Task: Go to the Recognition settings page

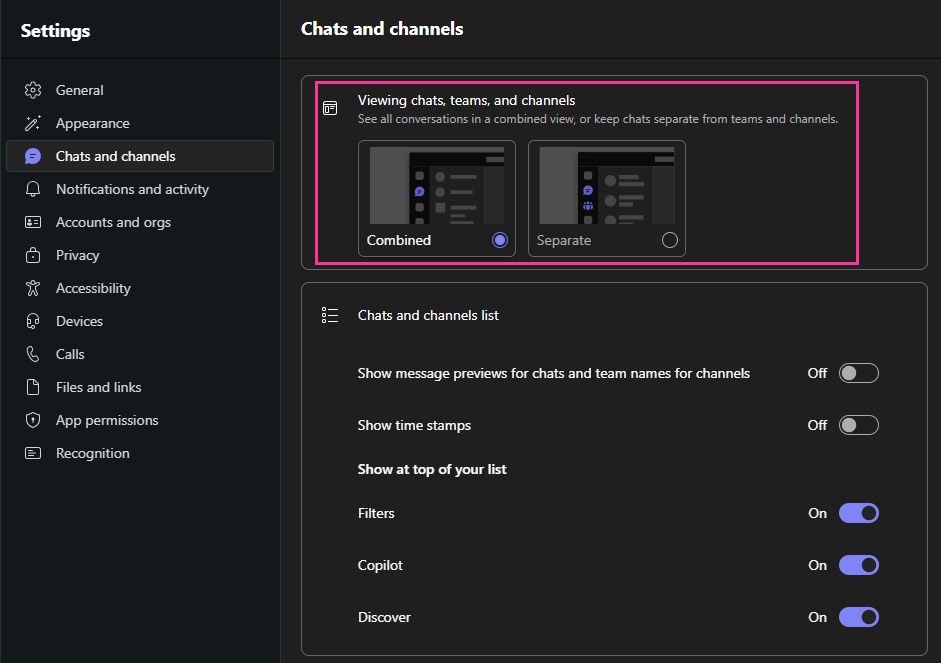Action: (x=92, y=453)
